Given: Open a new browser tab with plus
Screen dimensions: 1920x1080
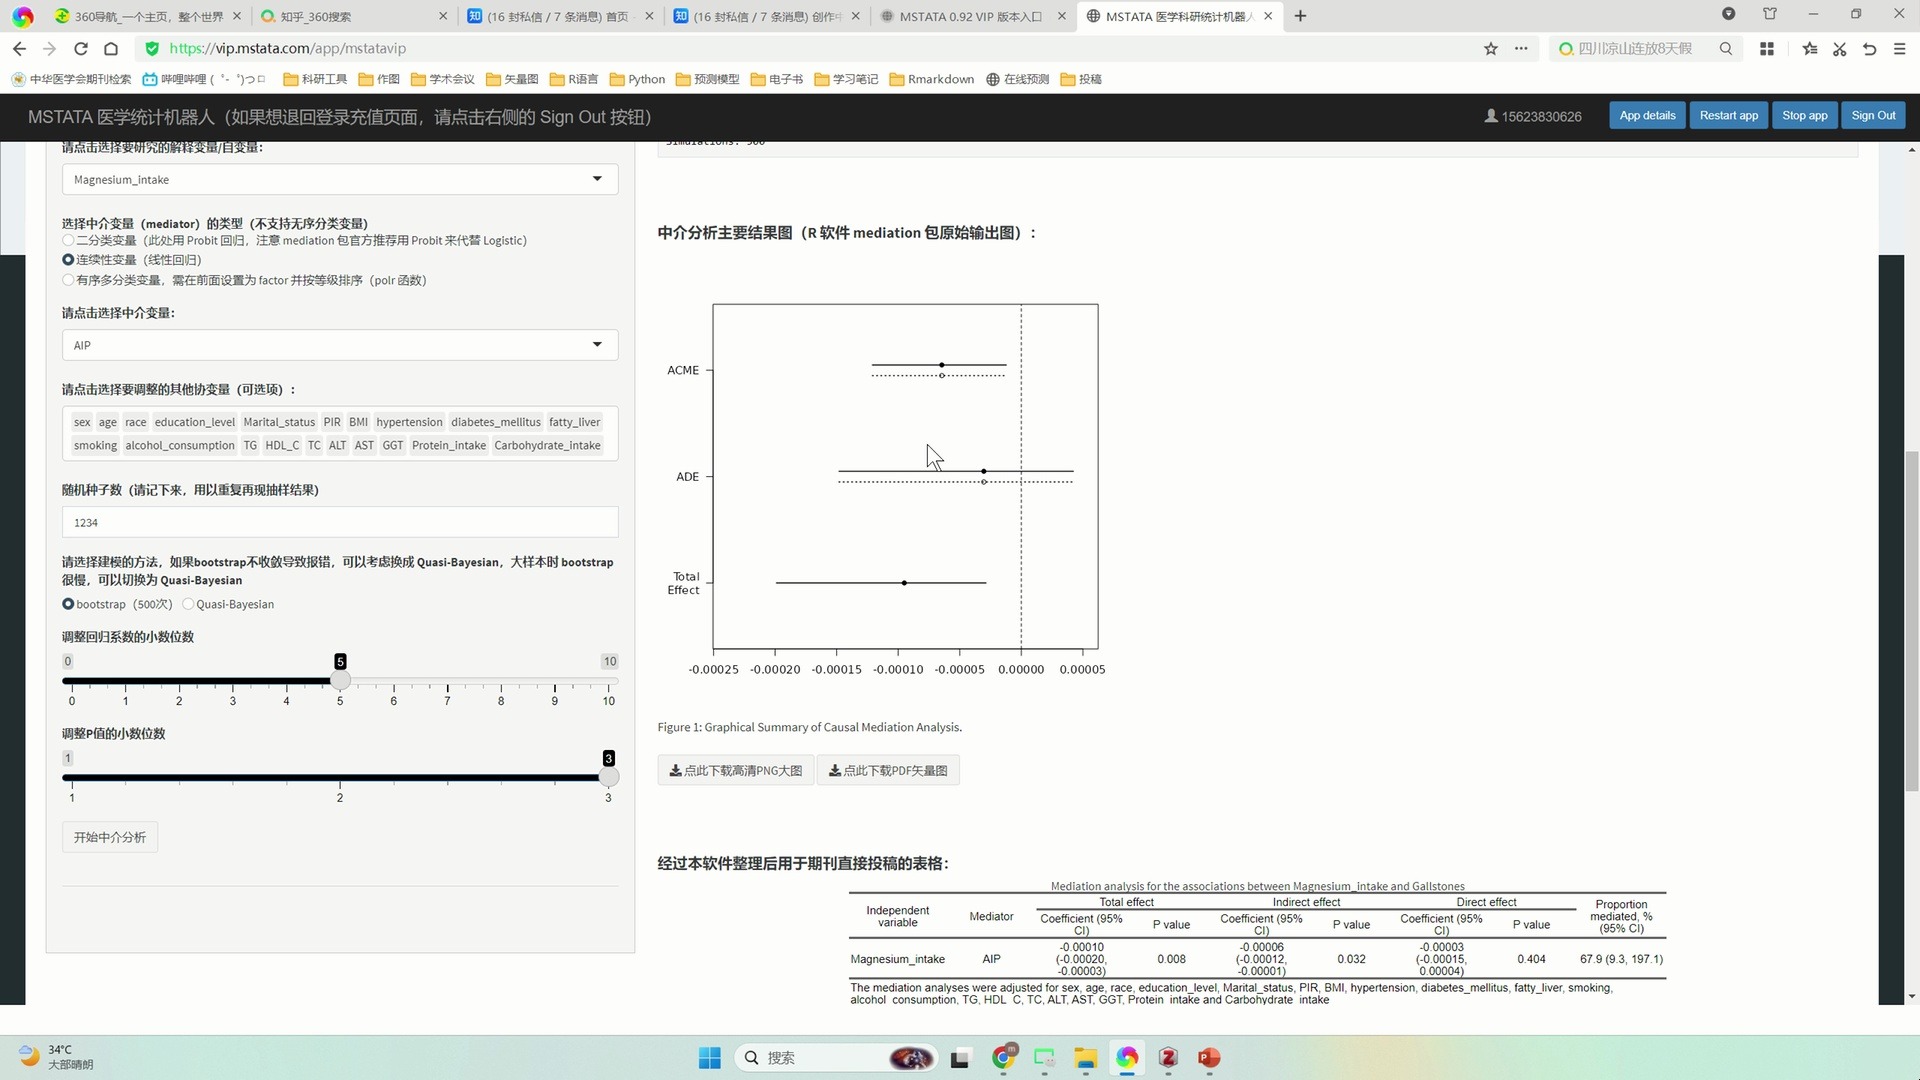Looking at the screenshot, I should coord(1300,16).
